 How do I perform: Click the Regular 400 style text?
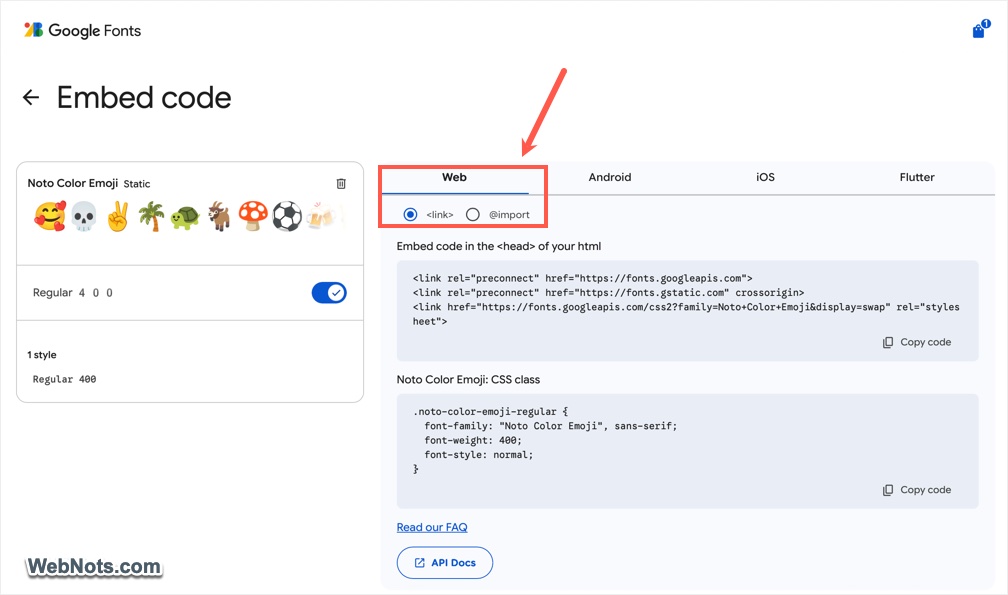(x=64, y=380)
